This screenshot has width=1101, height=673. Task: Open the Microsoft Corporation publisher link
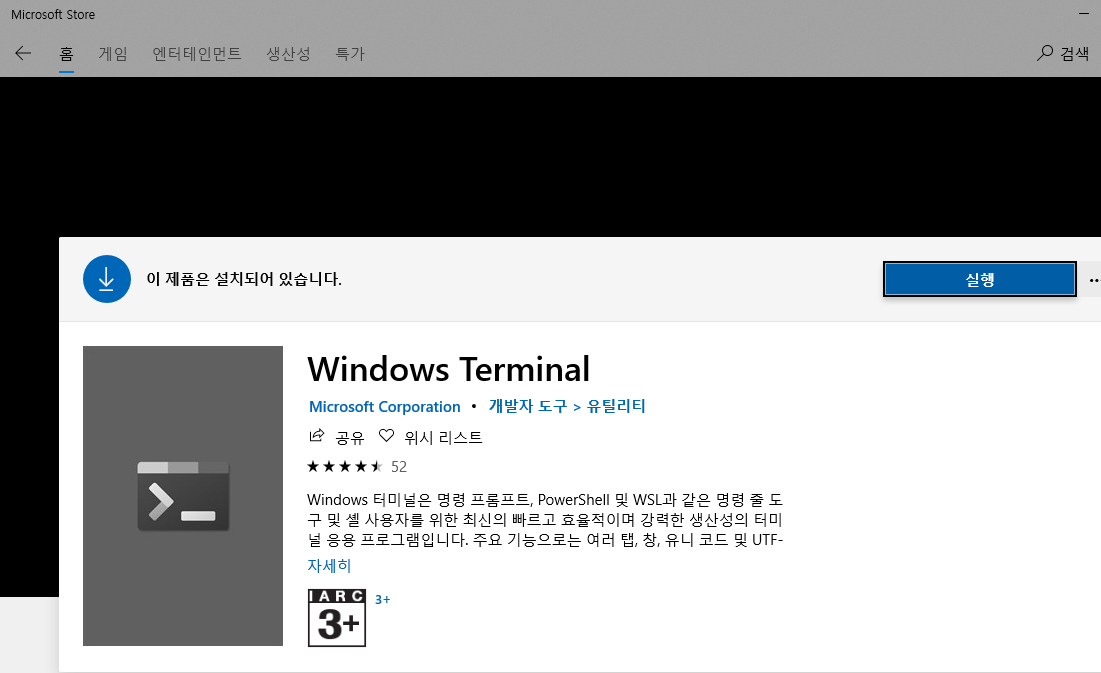385,407
